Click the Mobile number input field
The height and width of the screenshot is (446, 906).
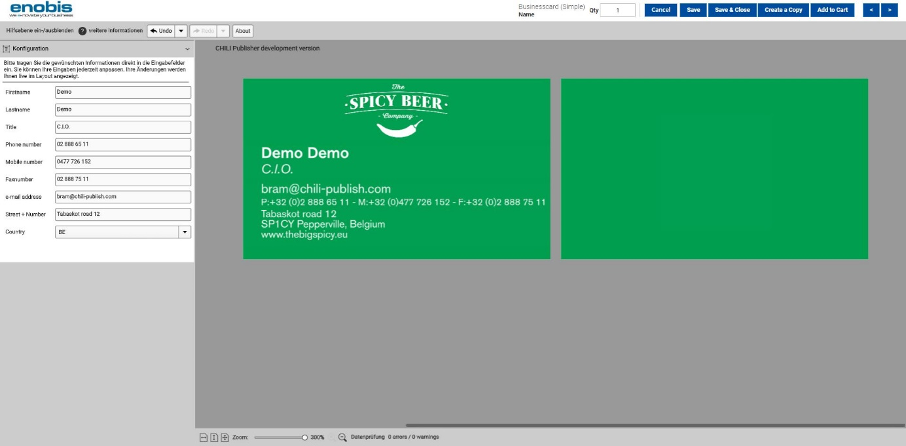point(123,162)
